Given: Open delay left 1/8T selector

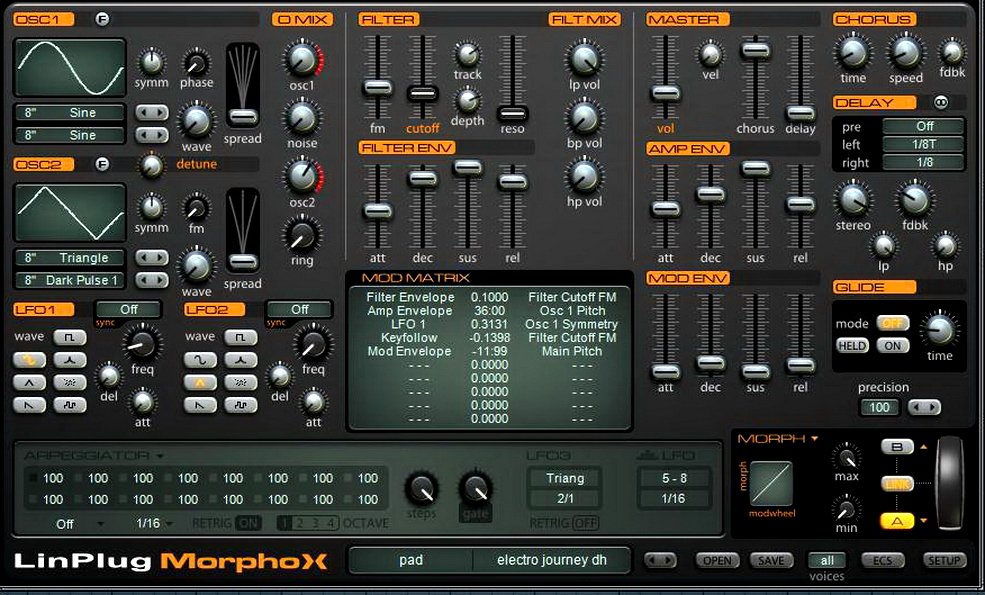Looking at the screenshot, I should (x=923, y=144).
